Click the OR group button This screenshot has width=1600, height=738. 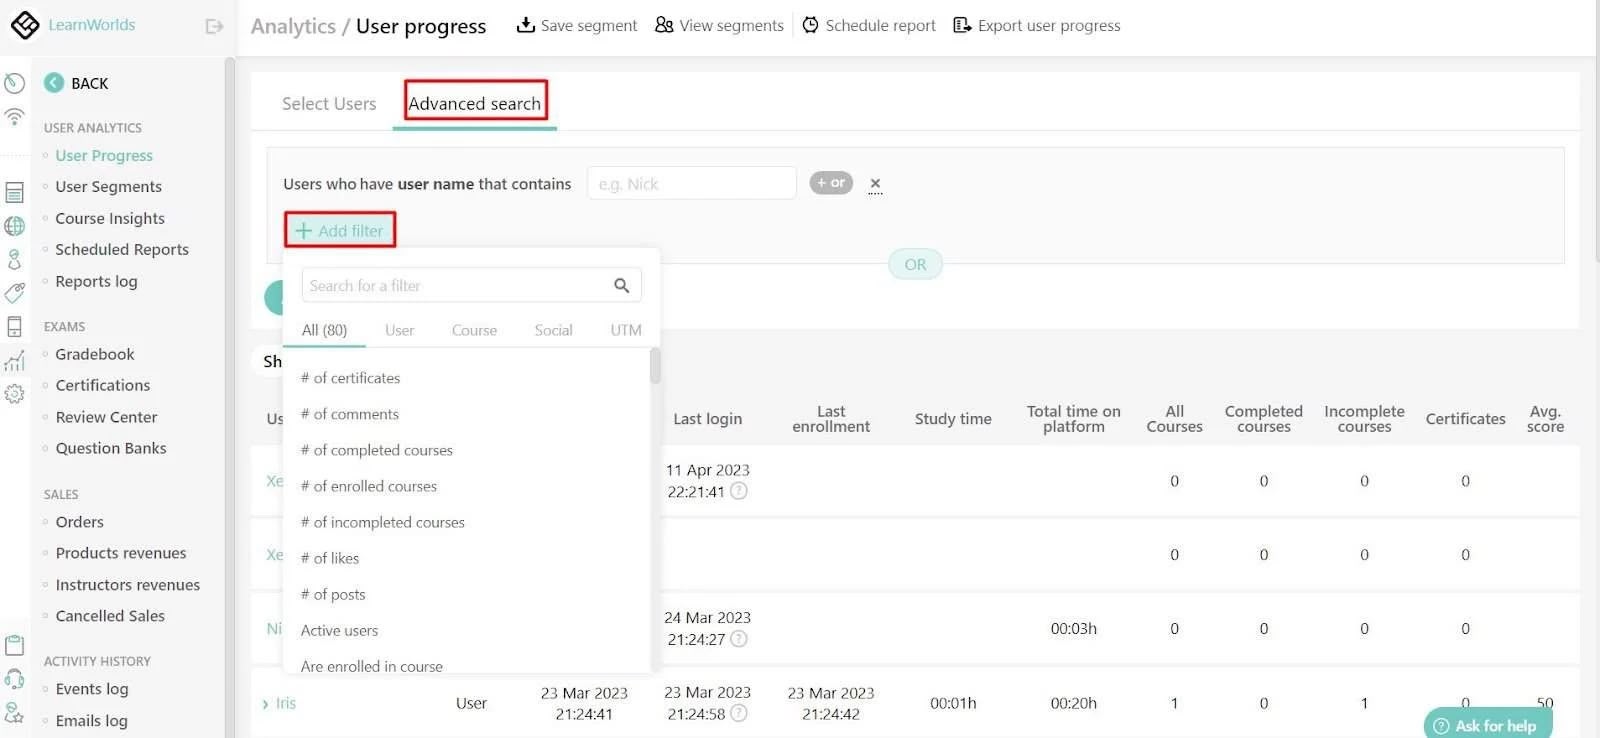coord(915,264)
